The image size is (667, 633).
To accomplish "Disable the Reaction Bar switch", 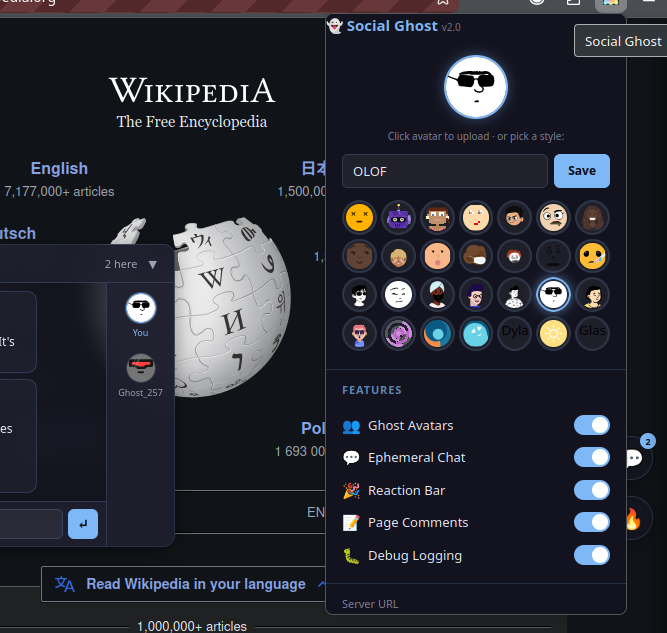I will (592, 490).
